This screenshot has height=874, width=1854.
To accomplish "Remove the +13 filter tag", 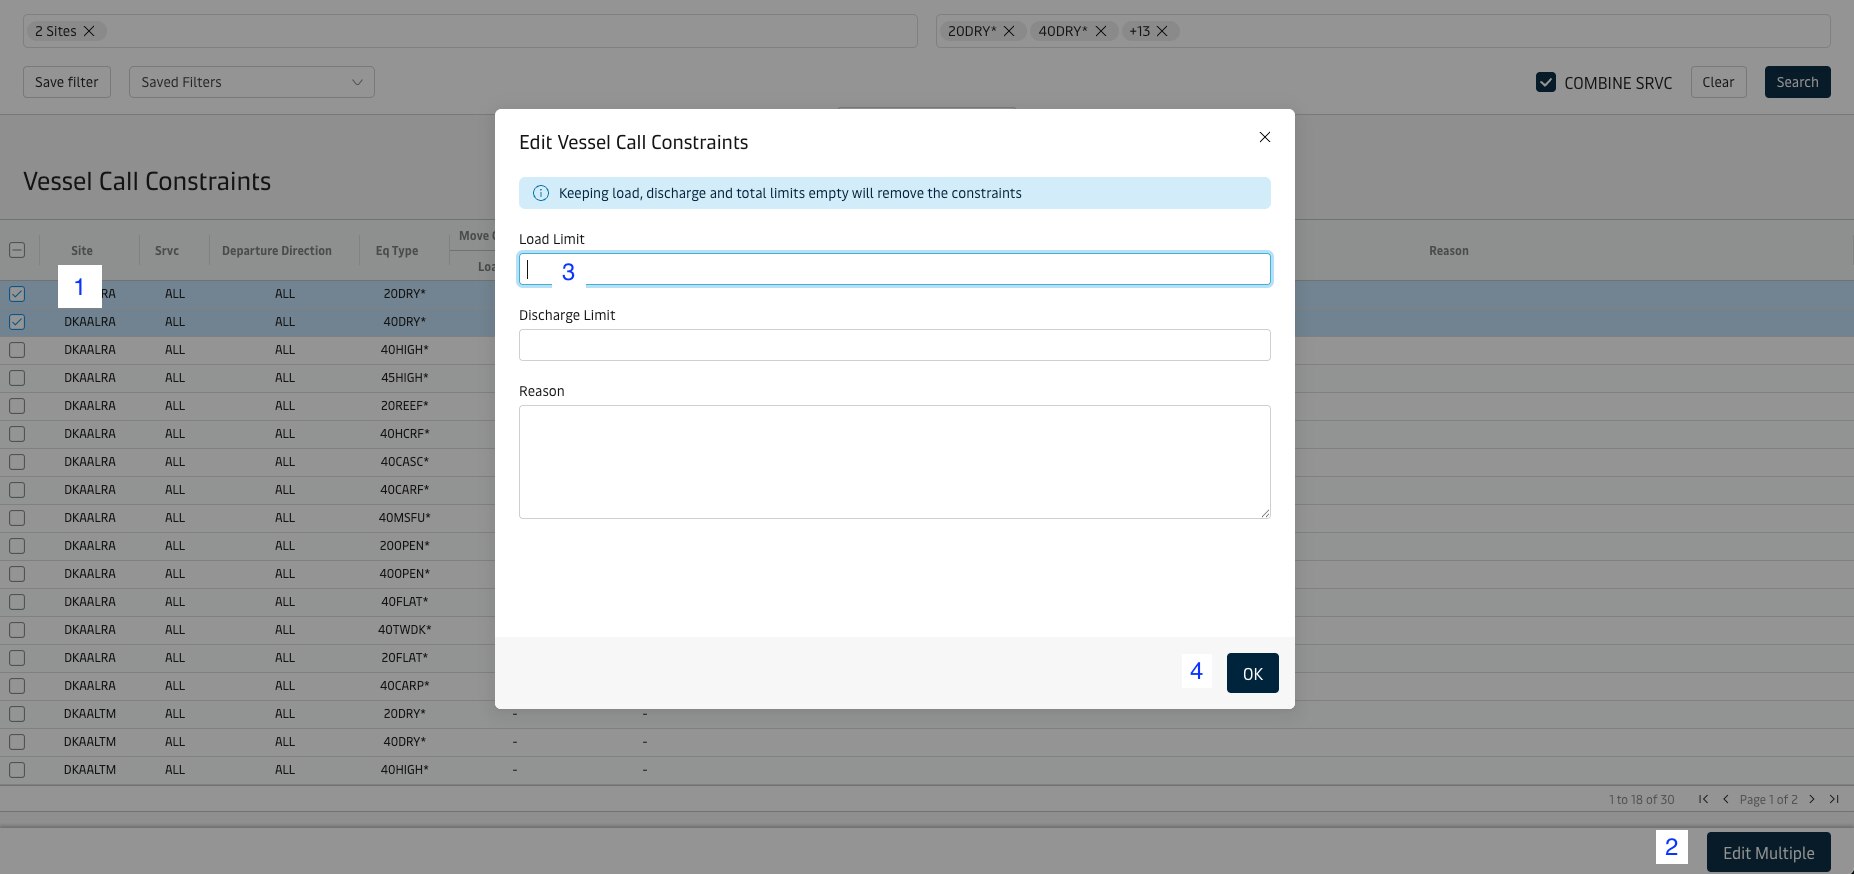I will [x=1162, y=31].
